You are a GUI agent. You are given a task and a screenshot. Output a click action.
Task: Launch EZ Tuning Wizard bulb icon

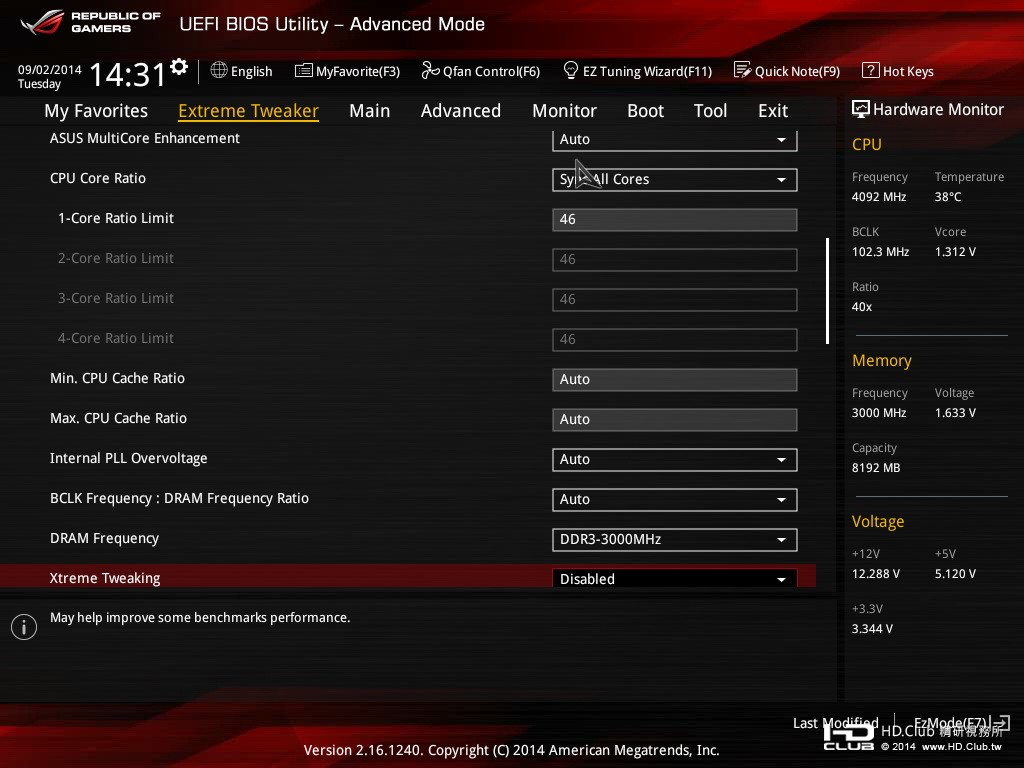571,70
